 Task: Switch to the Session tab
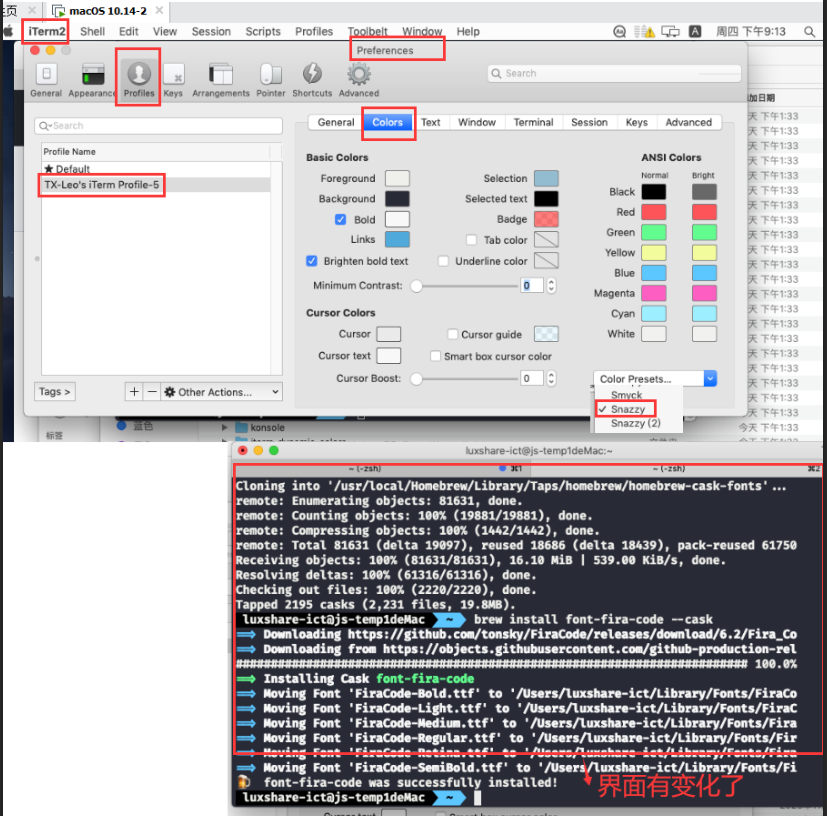pos(590,122)
